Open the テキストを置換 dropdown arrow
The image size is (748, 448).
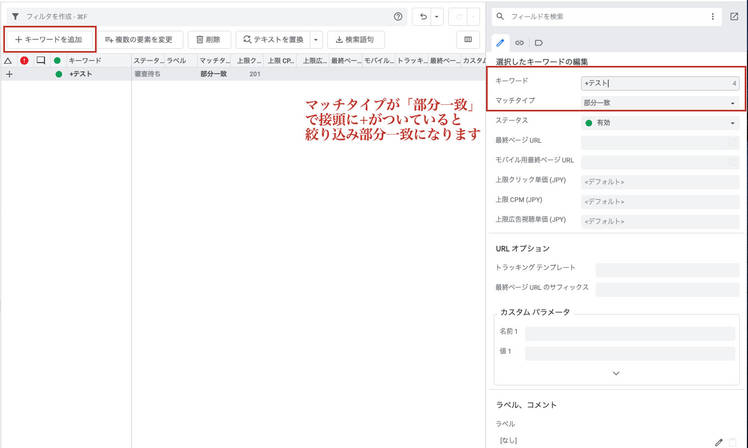pos(316,40)
